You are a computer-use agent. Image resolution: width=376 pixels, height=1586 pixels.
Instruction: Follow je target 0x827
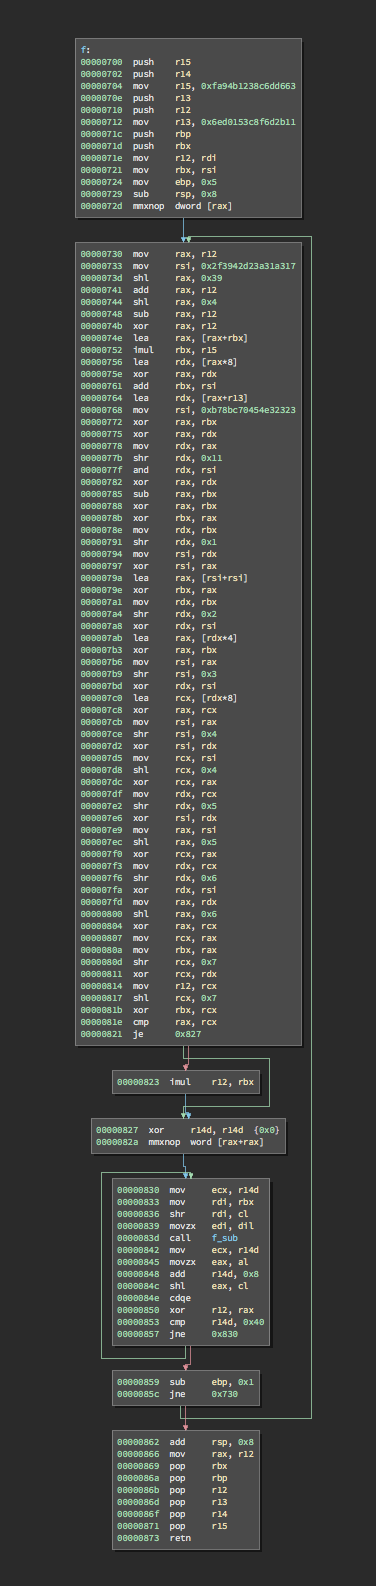[x=187, y=1033]
